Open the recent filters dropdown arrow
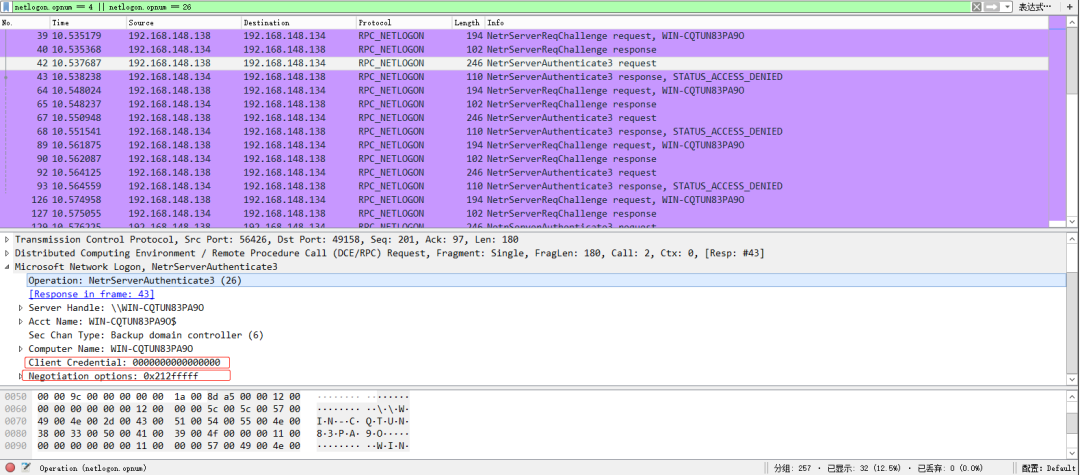 1007,6
